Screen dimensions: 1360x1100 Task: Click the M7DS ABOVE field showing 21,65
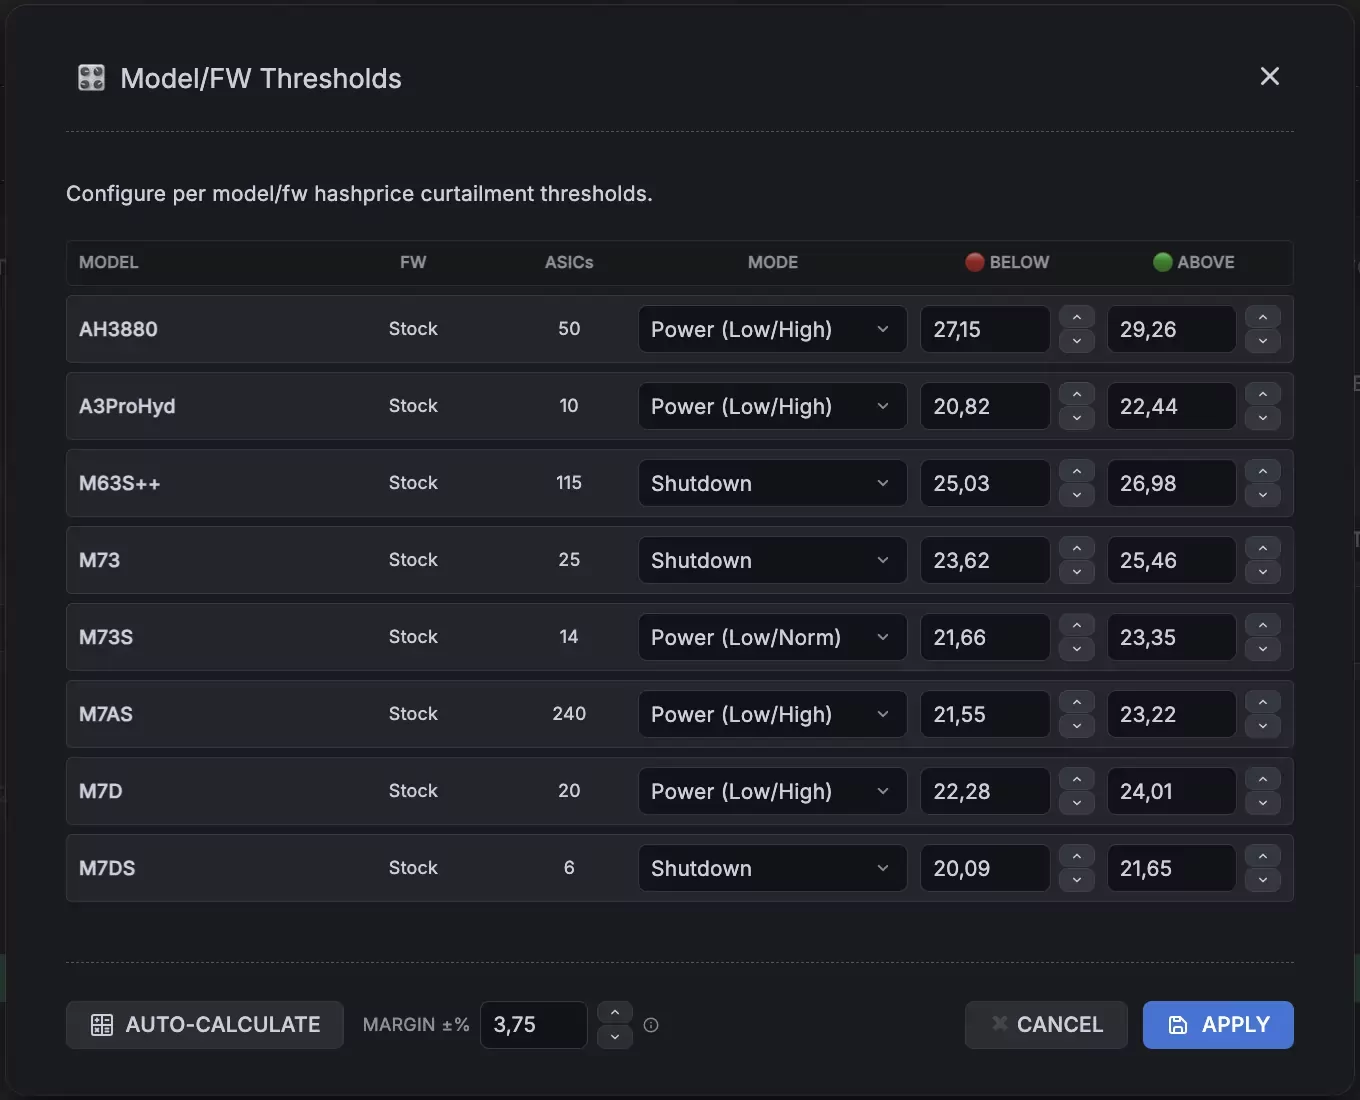tap(1172, 868)
